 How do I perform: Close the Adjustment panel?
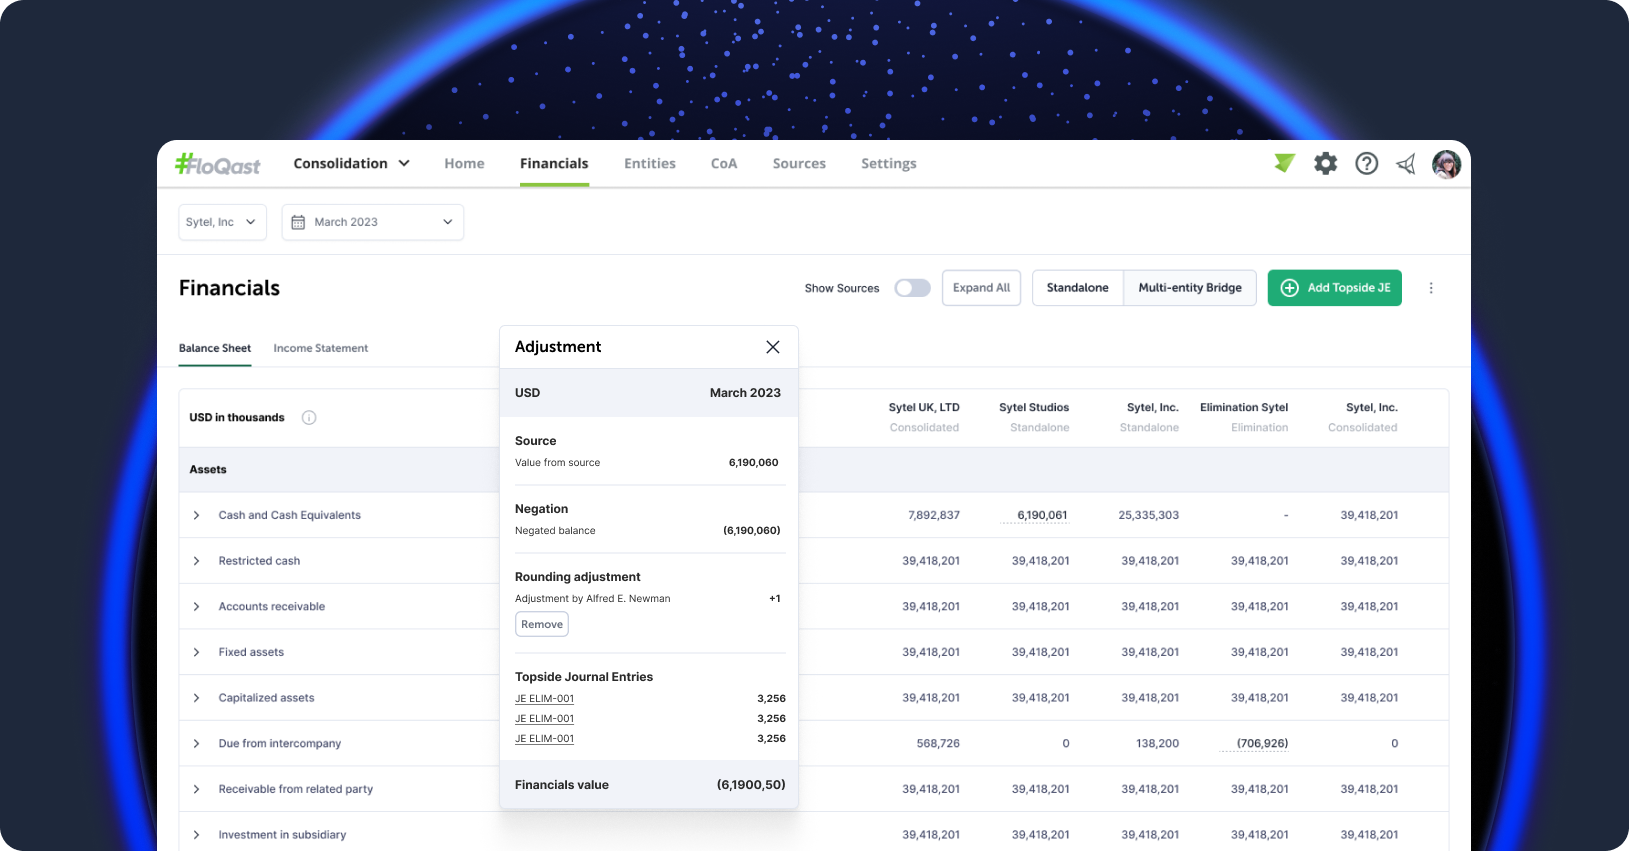coord(773,347)
